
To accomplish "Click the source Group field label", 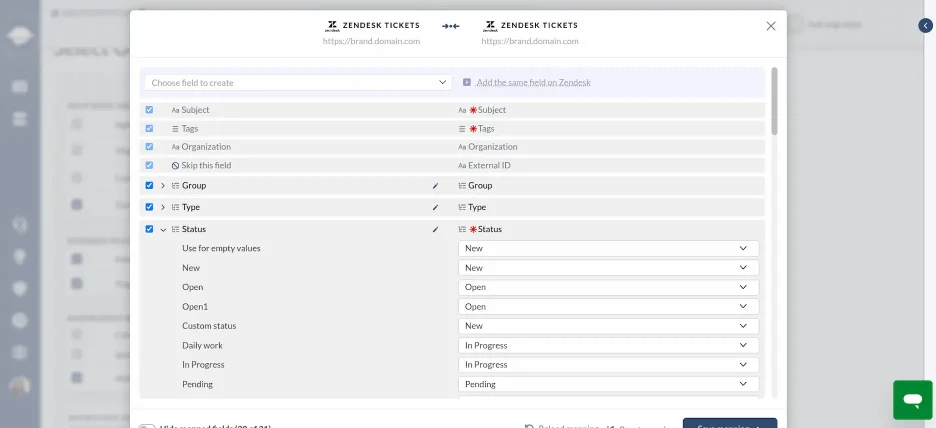I will click(194, 186).
